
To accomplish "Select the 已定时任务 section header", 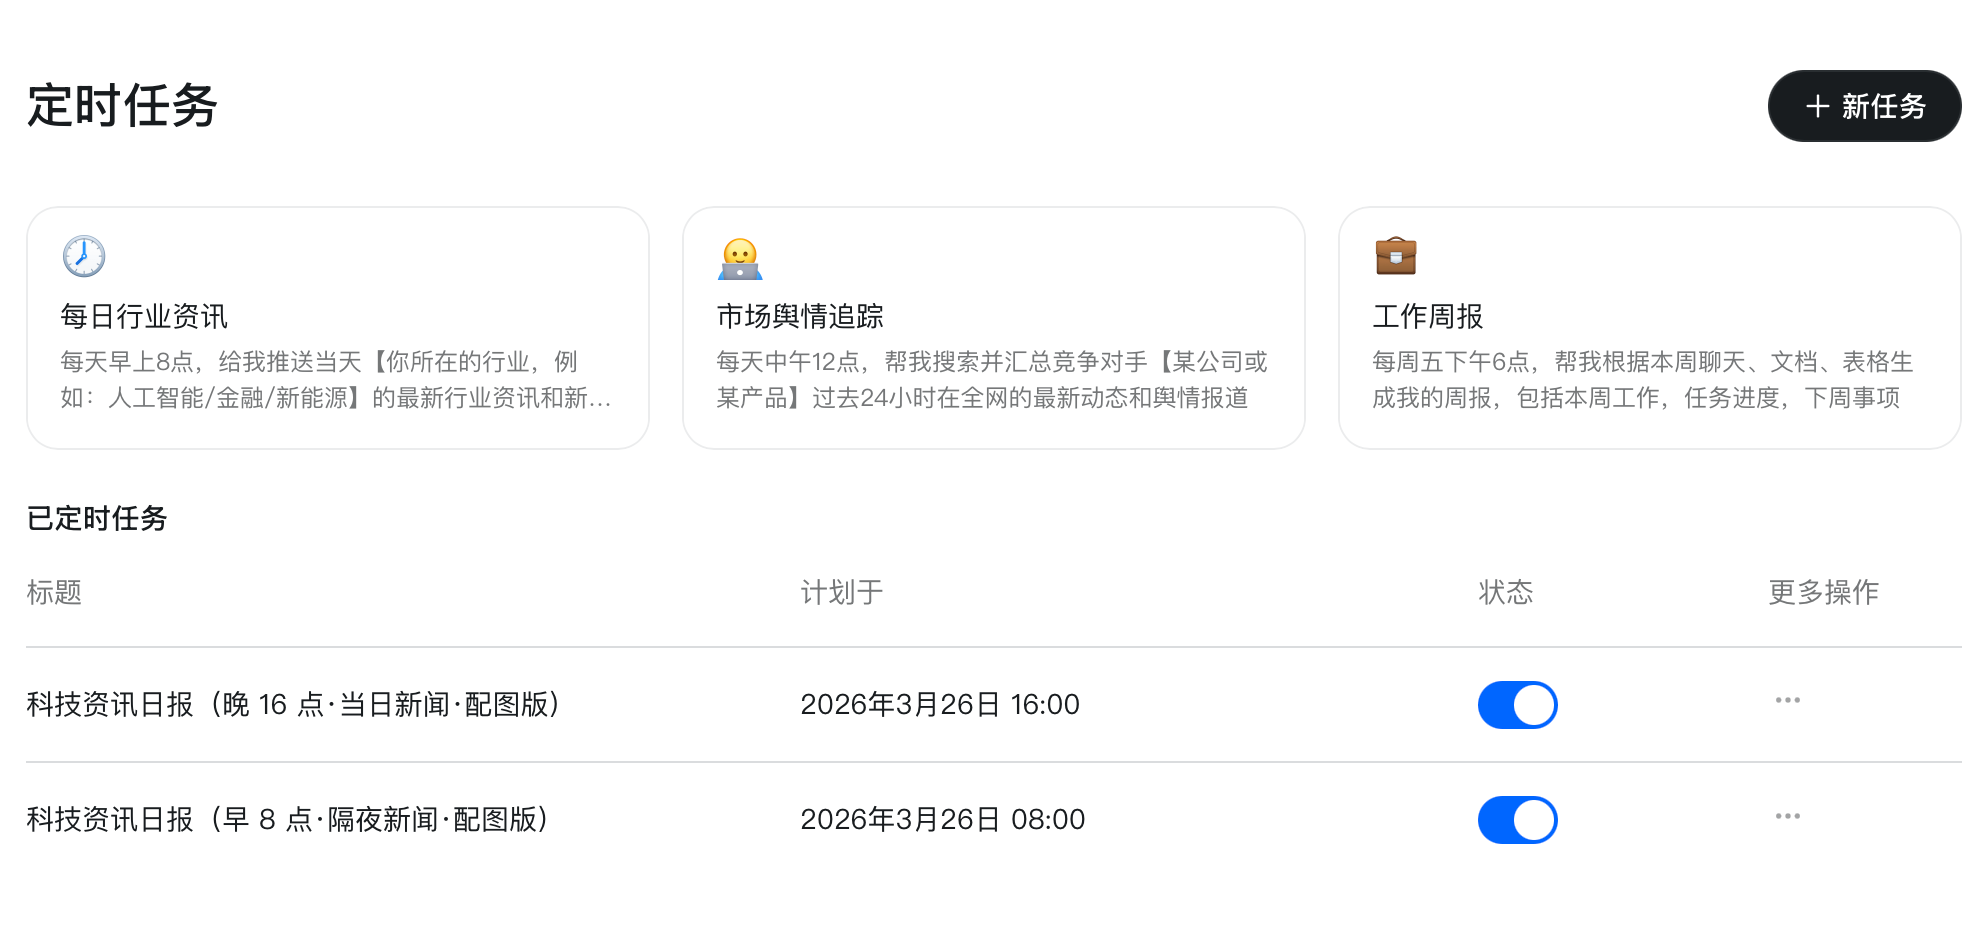I will (x=97, y=519).
